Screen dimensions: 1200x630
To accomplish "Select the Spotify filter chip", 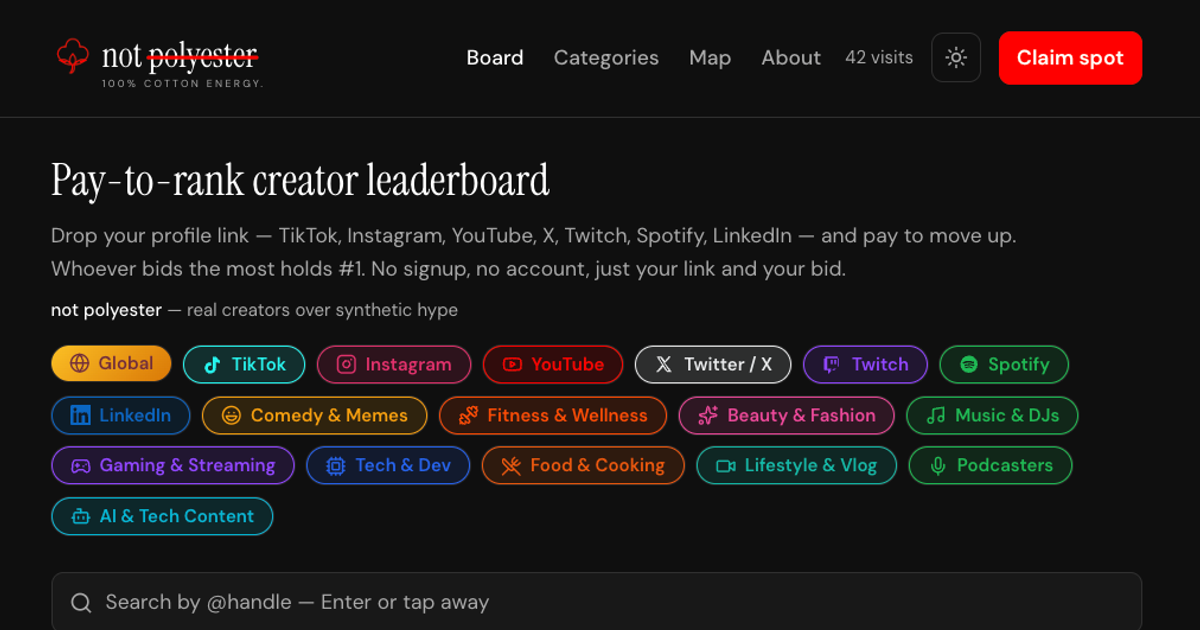I will coord(1004,364).
